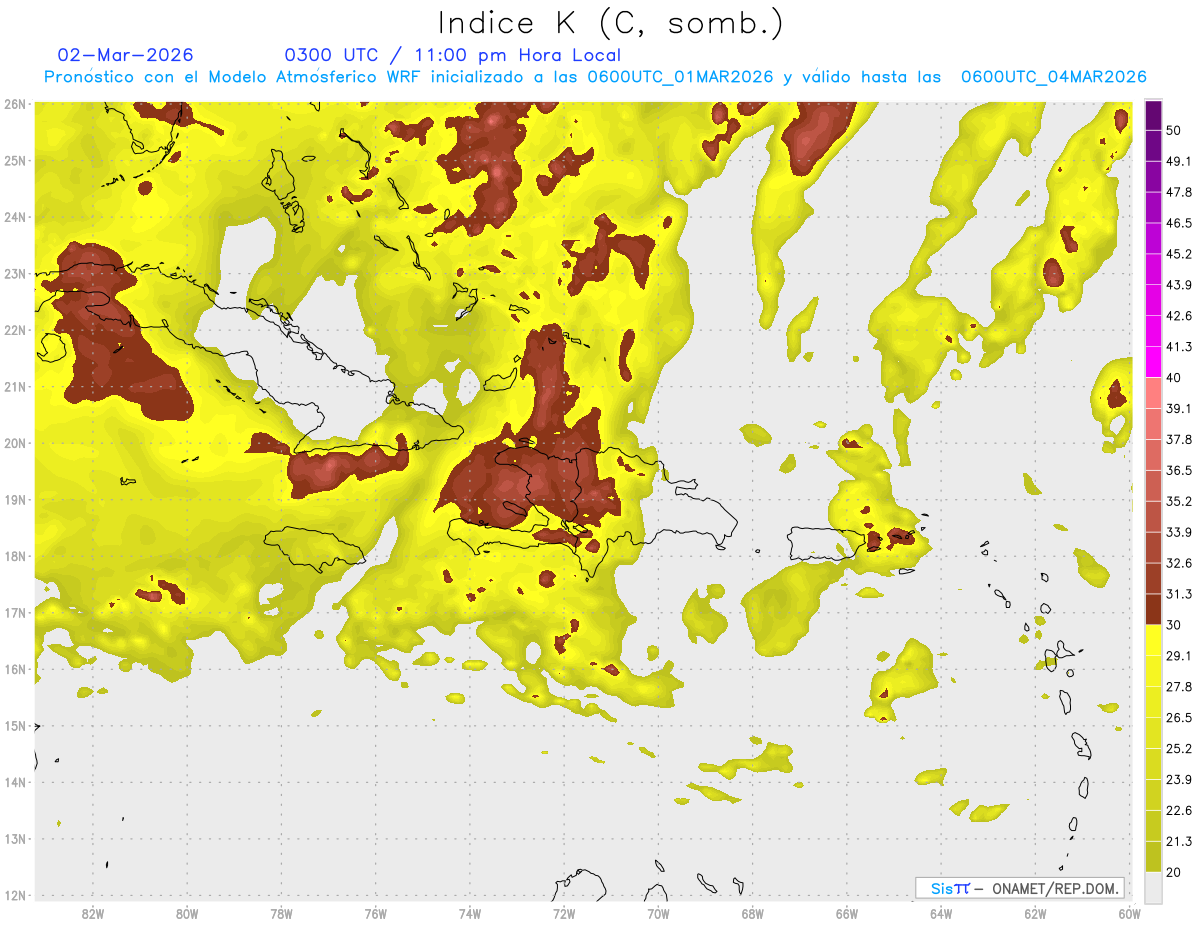Click the magenta swatch between 40 and 41.3

coord(1153,362)
